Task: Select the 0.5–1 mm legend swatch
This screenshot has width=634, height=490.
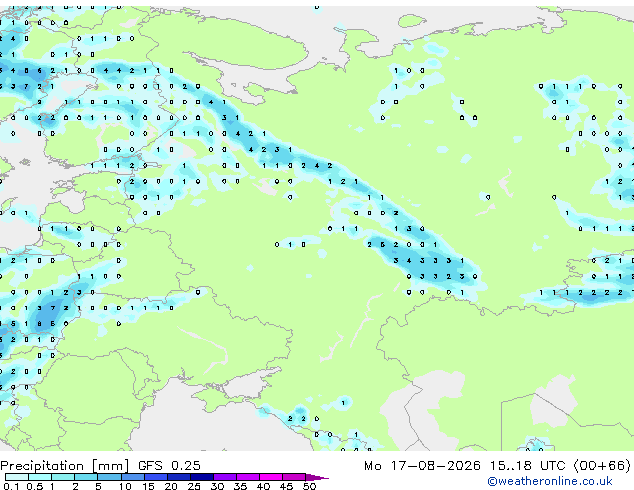Action: (x=40, y=477)
